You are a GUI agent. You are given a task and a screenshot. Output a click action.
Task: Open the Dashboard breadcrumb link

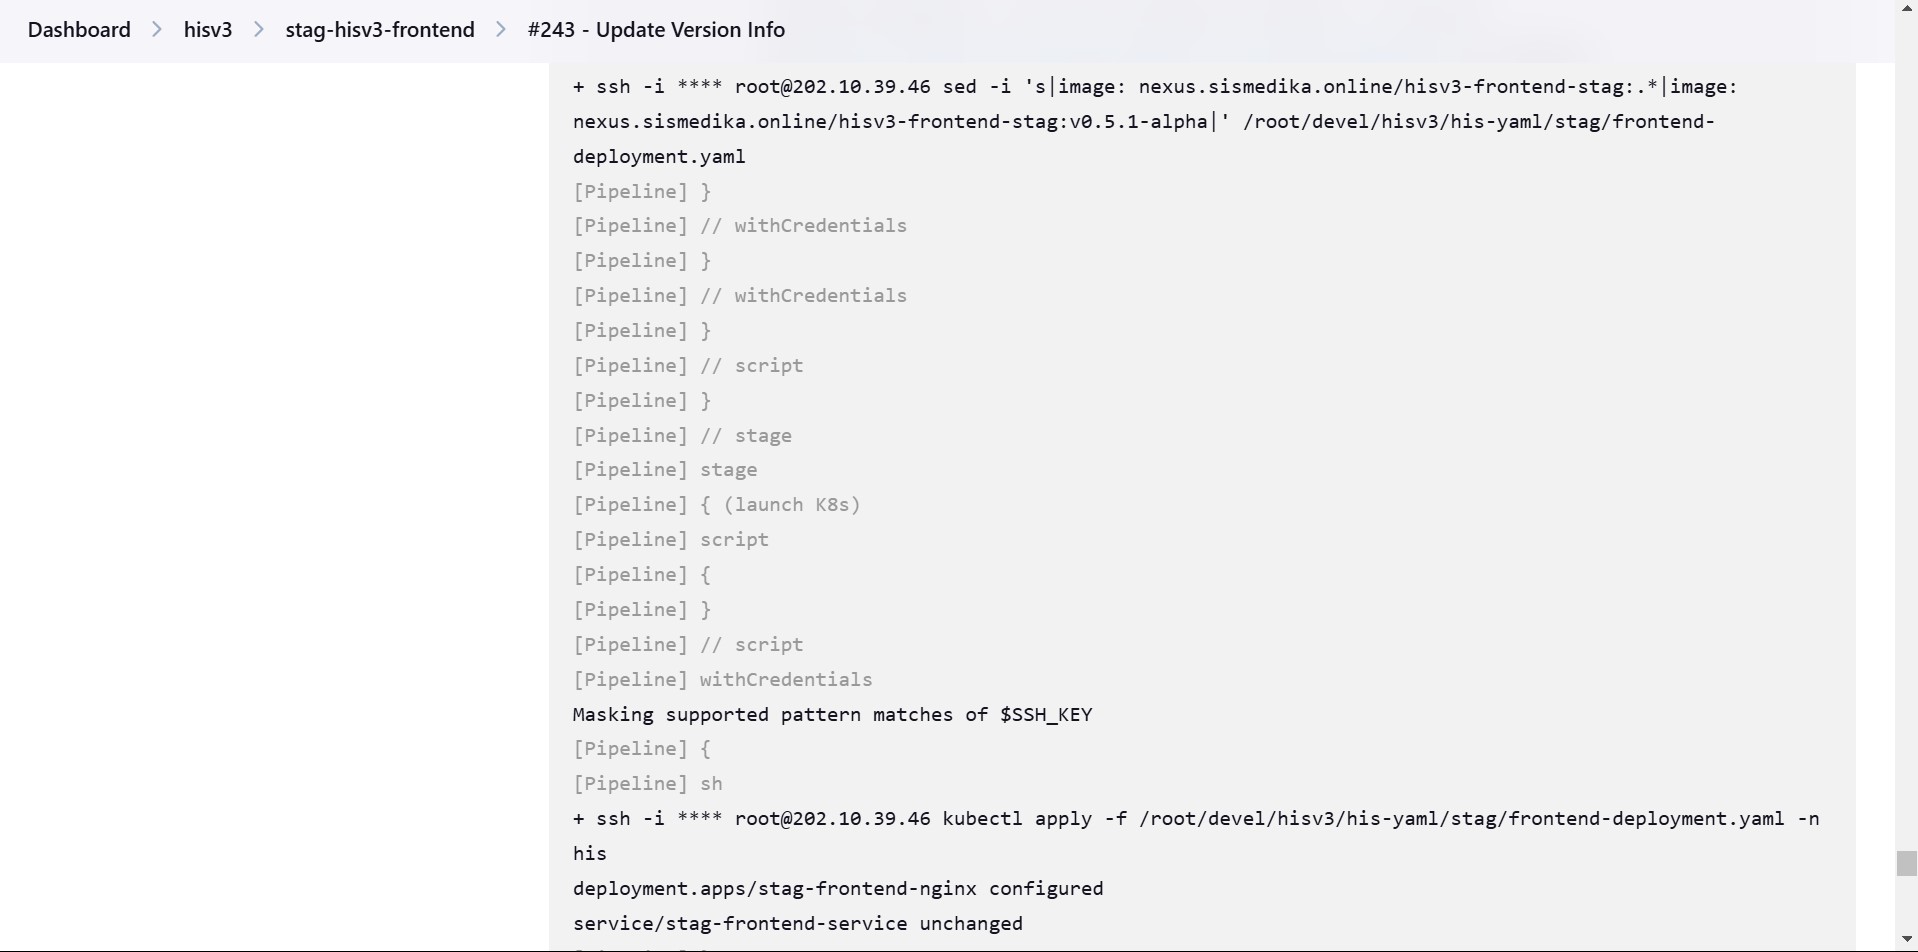pyautogui.click(x=79, y=30)
